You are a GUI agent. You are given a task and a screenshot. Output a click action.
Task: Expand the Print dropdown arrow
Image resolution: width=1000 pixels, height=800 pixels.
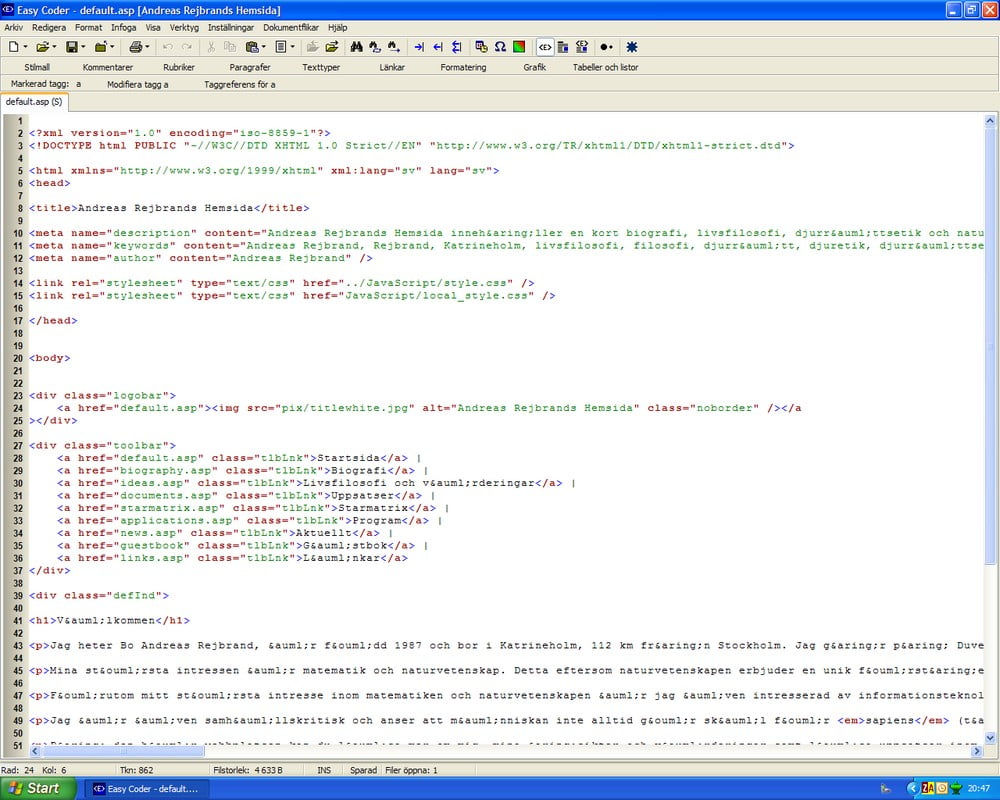point(147,47)
